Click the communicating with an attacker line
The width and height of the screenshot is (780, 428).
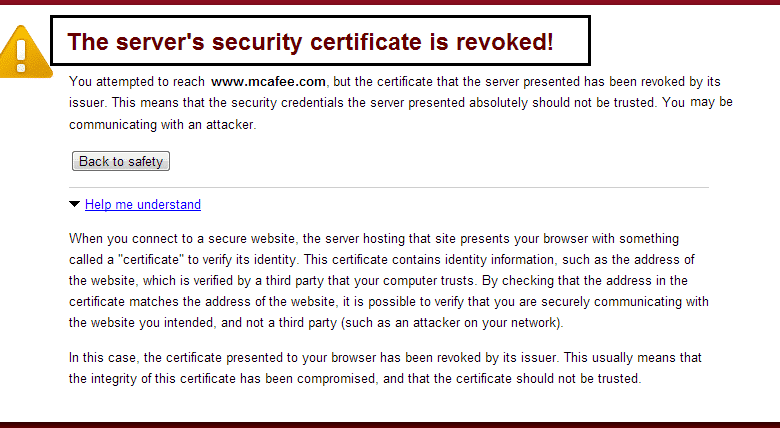[163, 124]
